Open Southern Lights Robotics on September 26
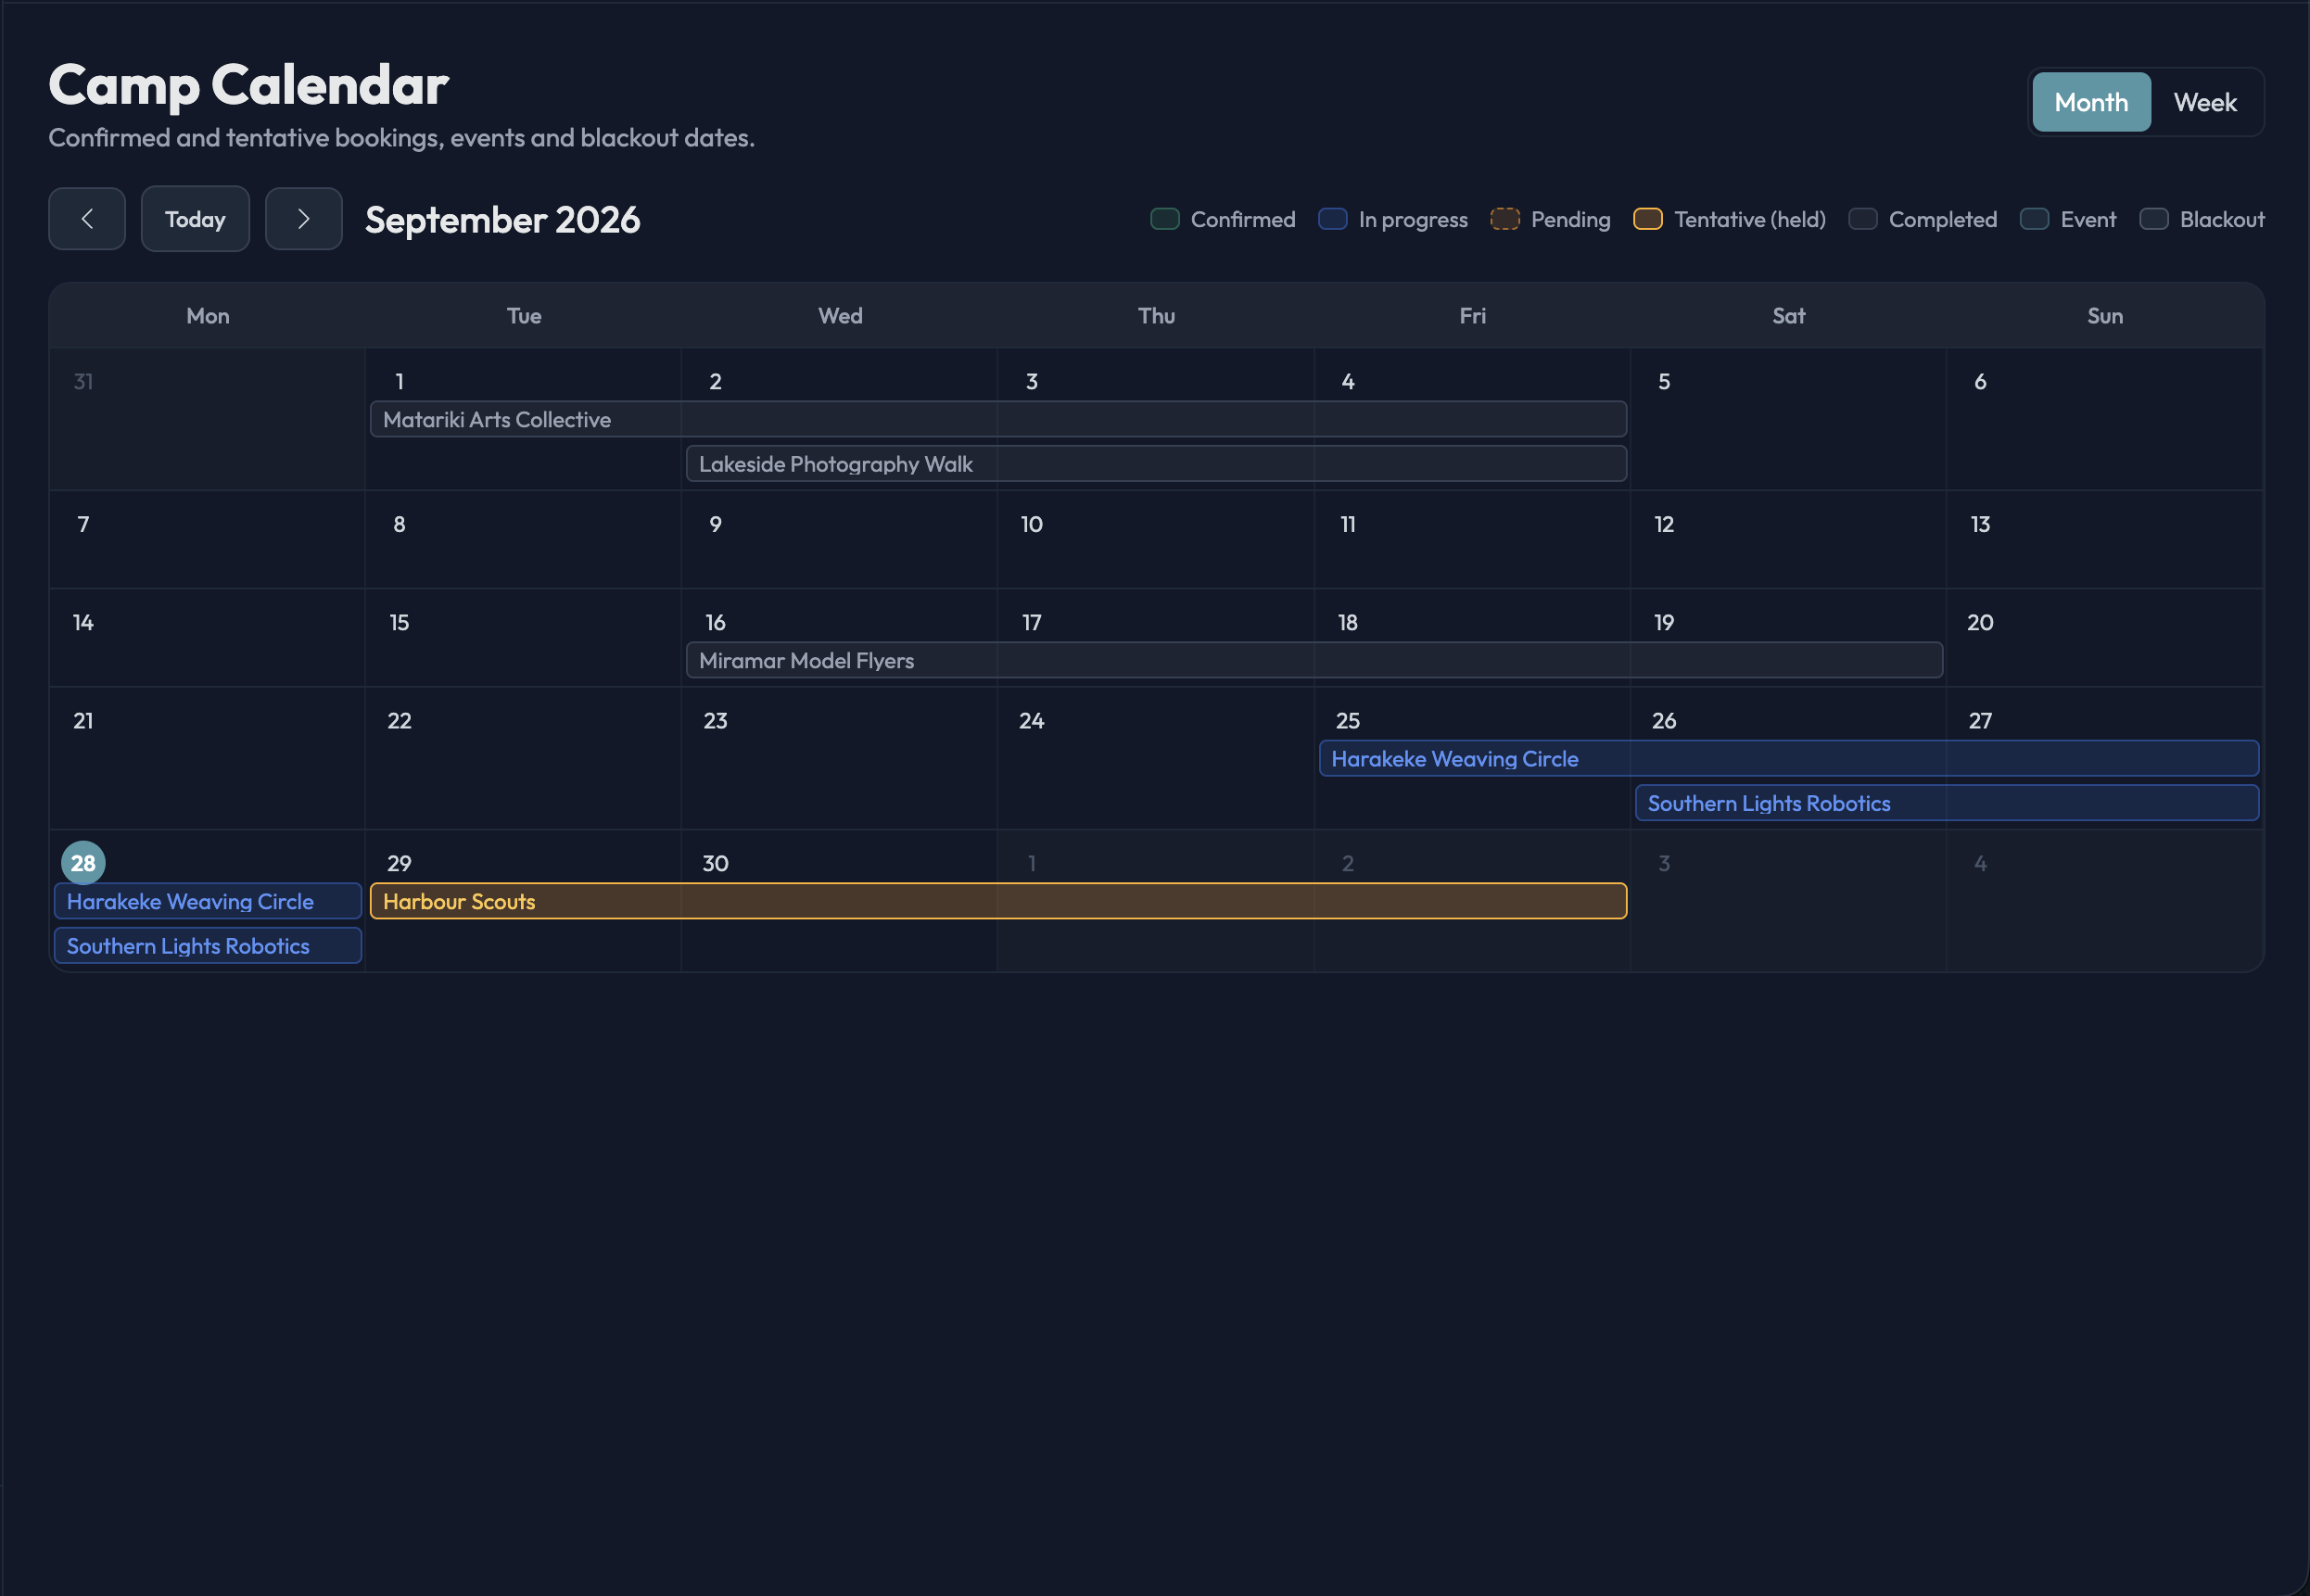Screen dimensions: 2310x1596 (x=1946, y=803)
